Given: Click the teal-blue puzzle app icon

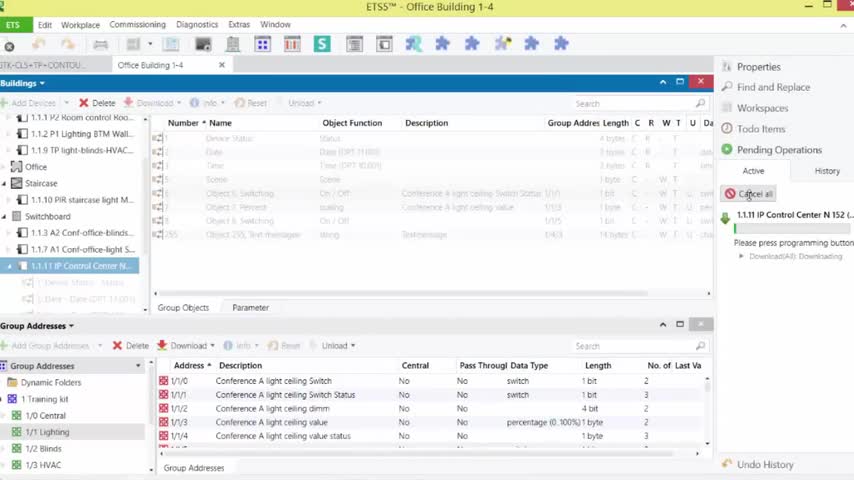Looking at the screenshot, I should [x=413, y=44].
